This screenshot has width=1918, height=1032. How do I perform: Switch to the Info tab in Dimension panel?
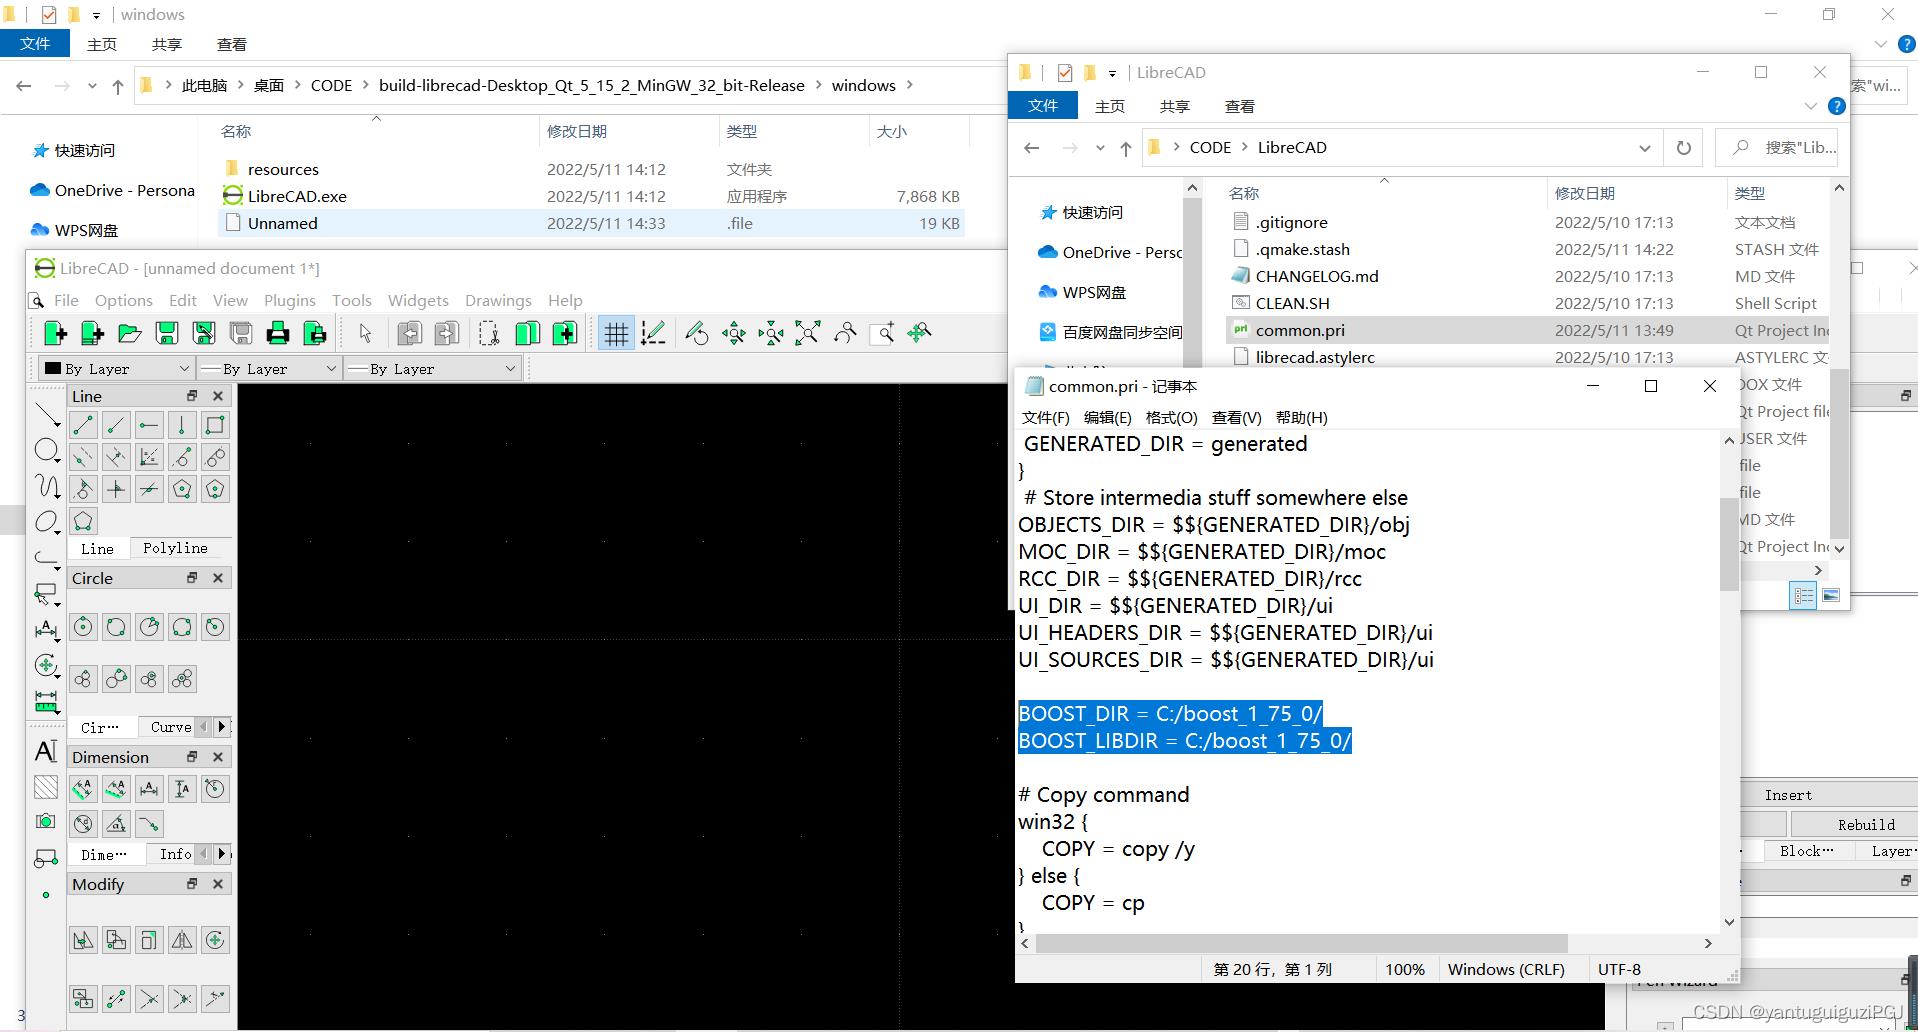[x=175, y=854]
